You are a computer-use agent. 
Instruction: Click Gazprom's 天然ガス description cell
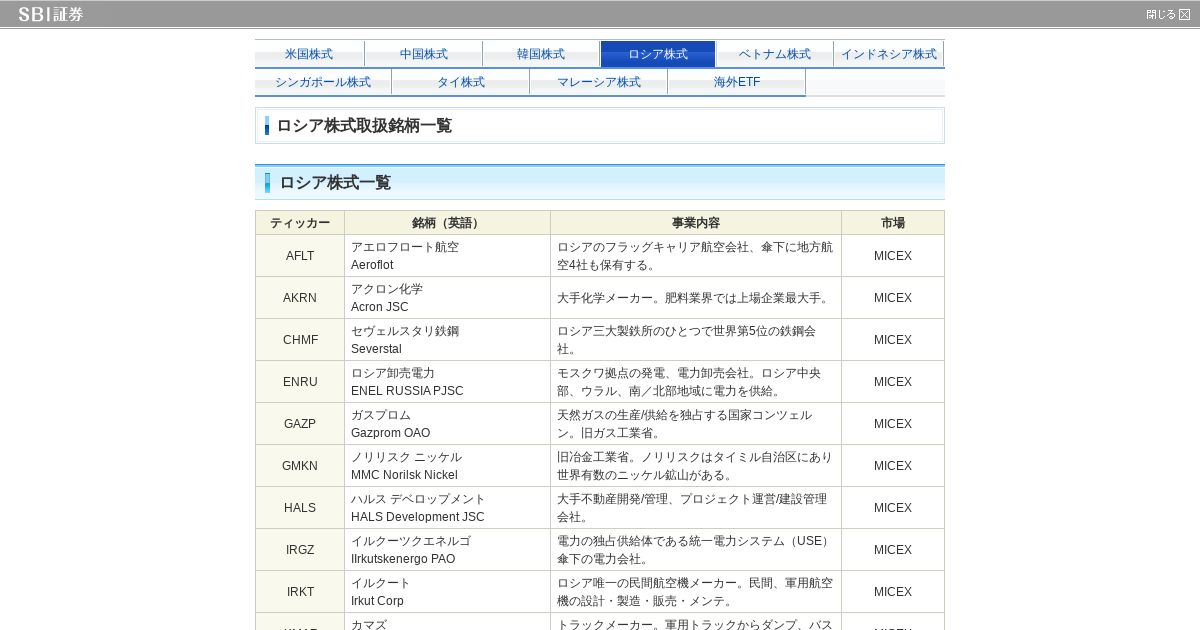(x=696, y=424)
